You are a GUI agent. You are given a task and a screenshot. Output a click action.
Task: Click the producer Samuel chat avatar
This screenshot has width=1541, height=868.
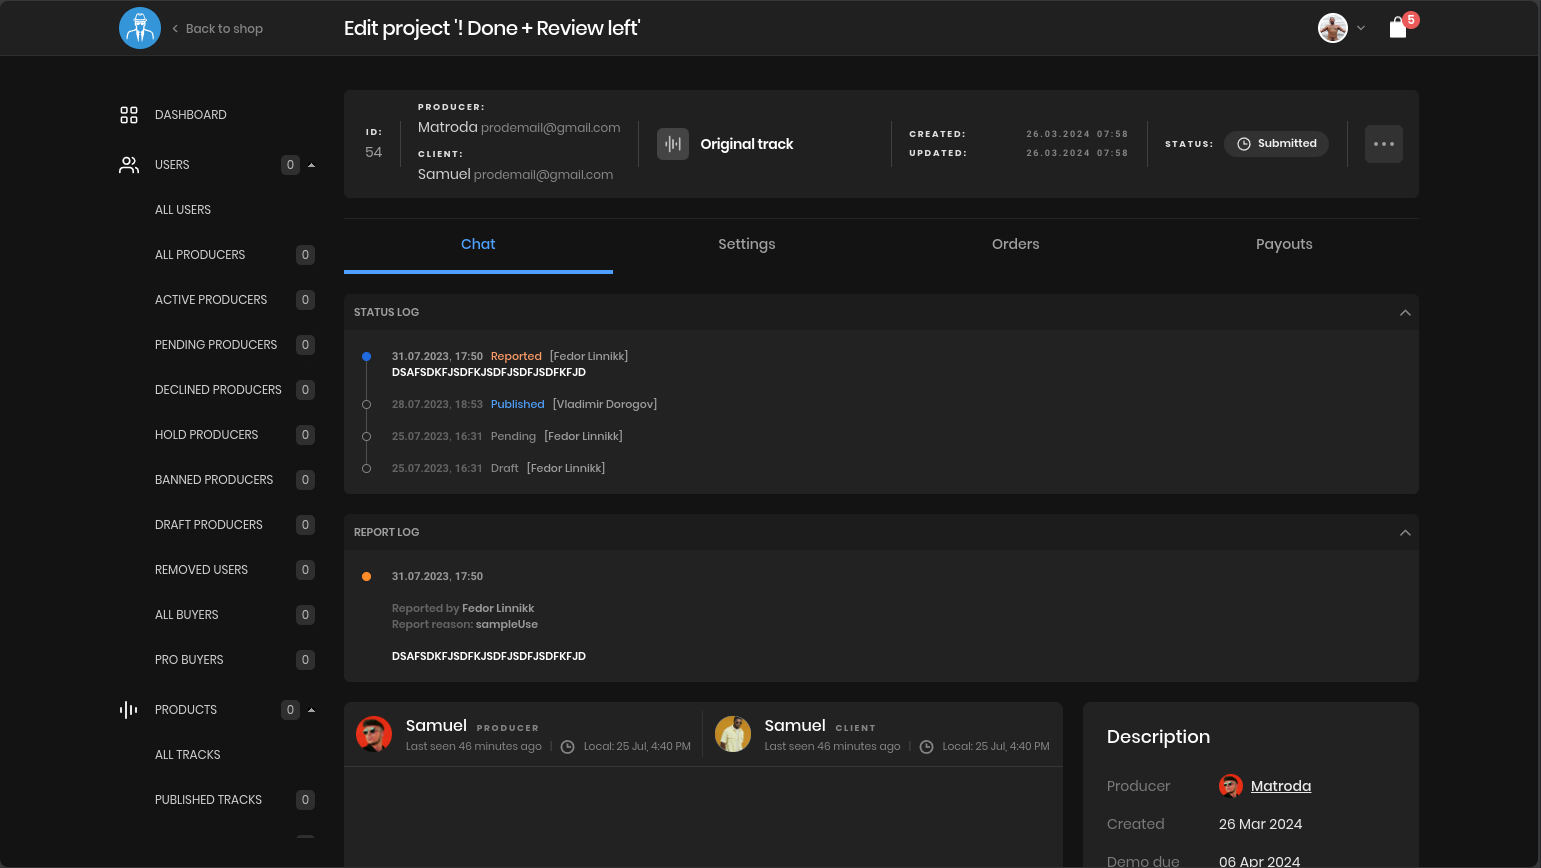(374, 734)
